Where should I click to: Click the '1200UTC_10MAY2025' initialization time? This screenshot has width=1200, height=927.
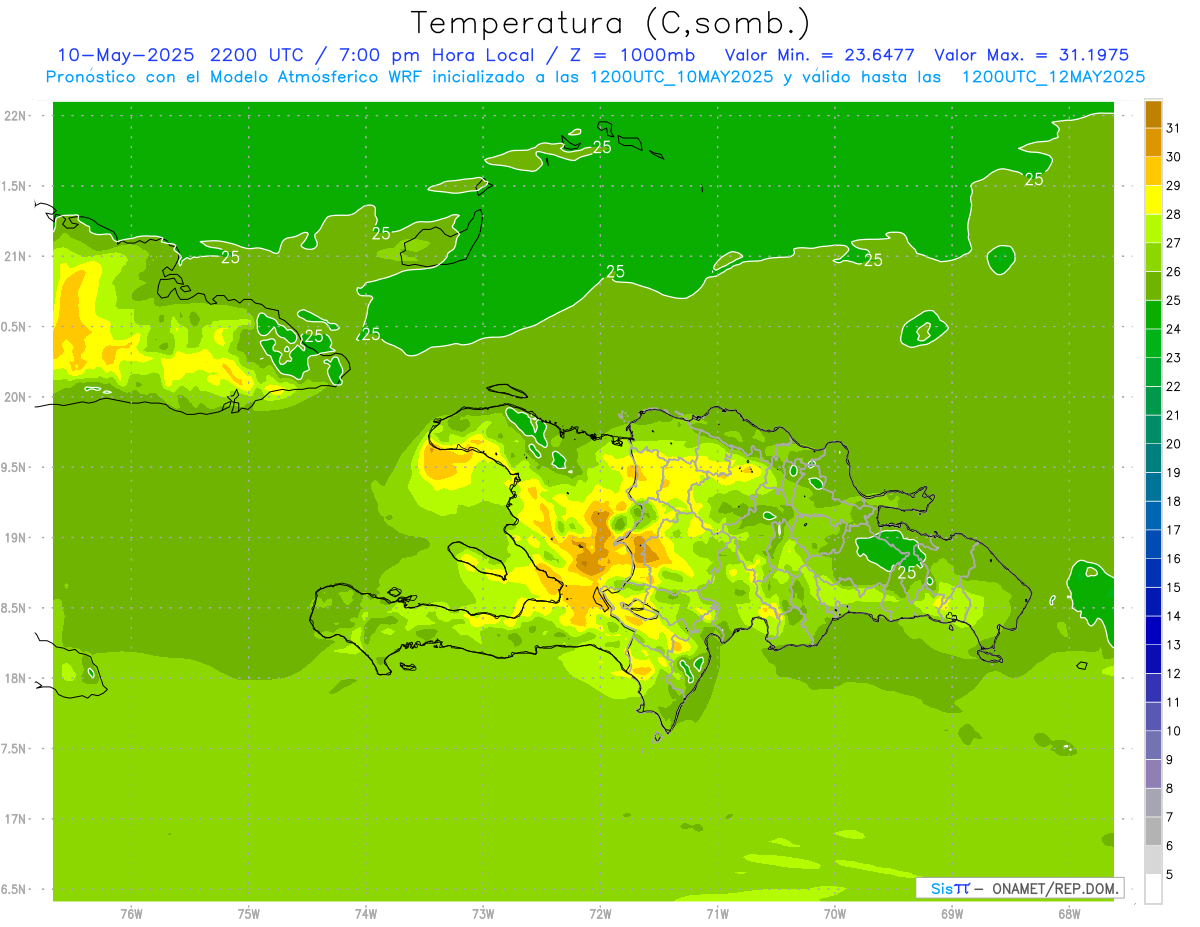(x=682, y=76)
